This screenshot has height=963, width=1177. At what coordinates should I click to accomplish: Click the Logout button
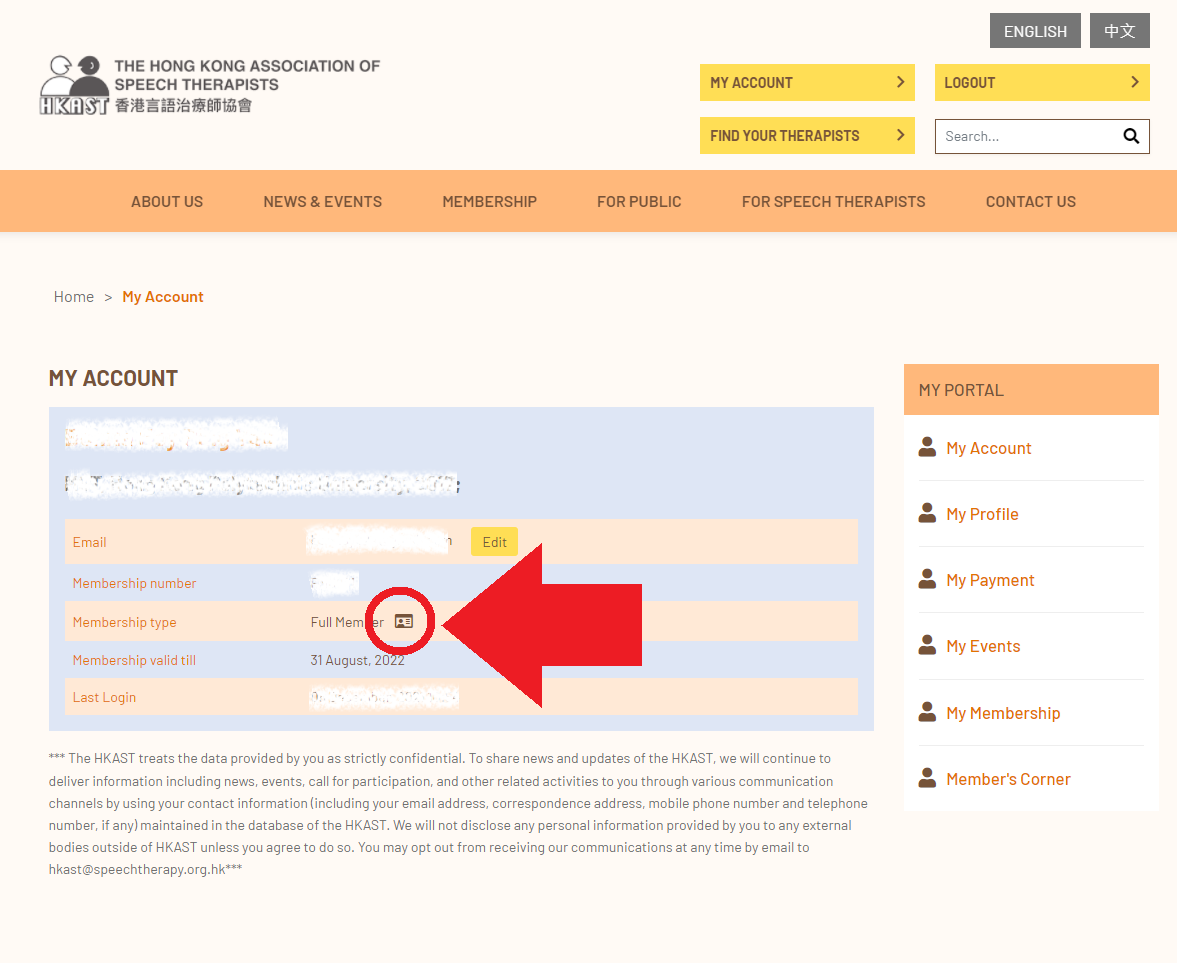(1041, 83)
